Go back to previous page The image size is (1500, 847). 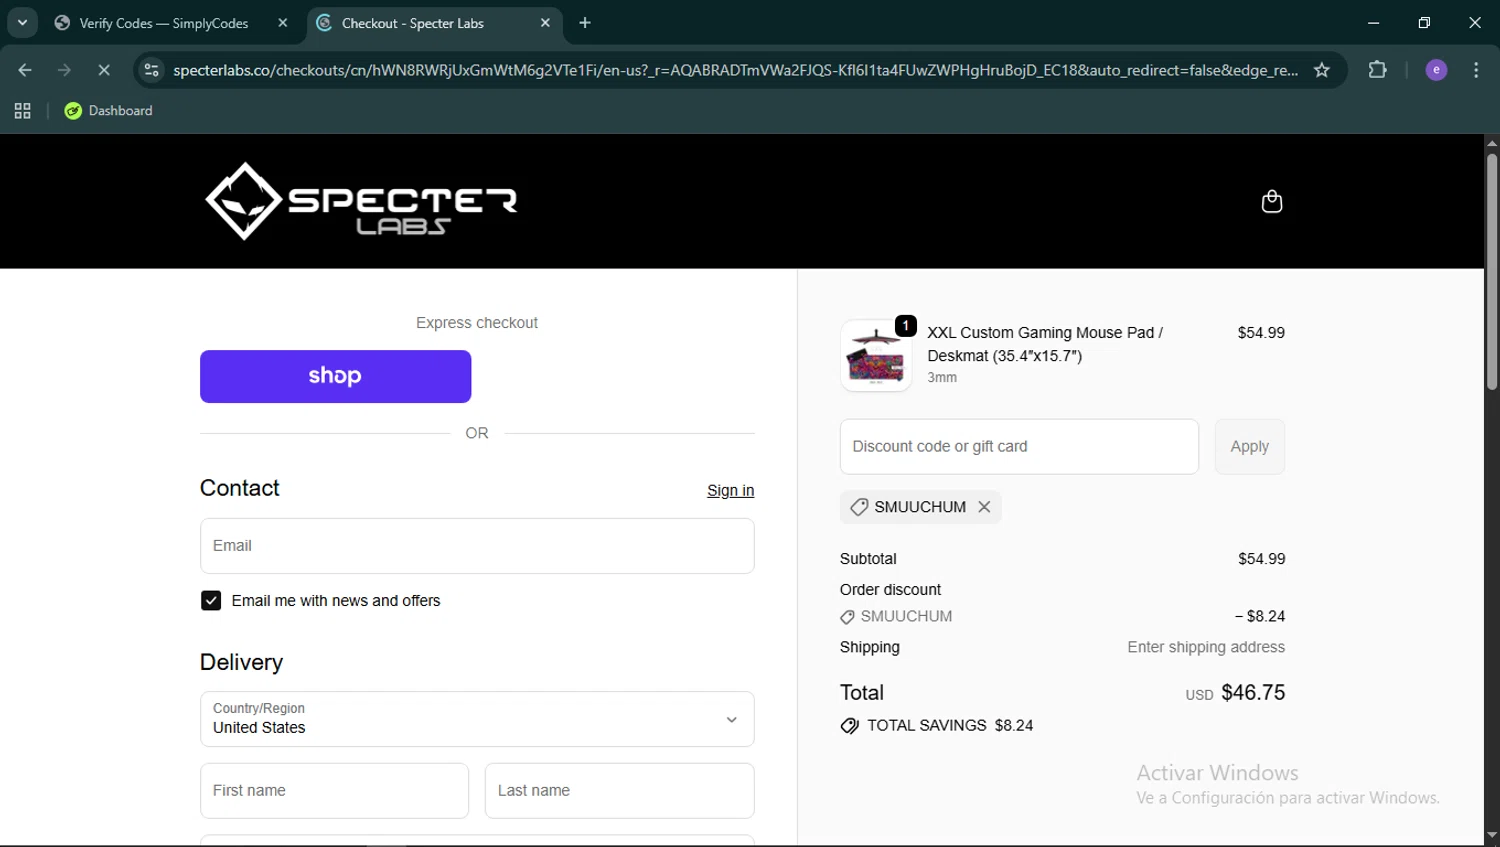25,70
